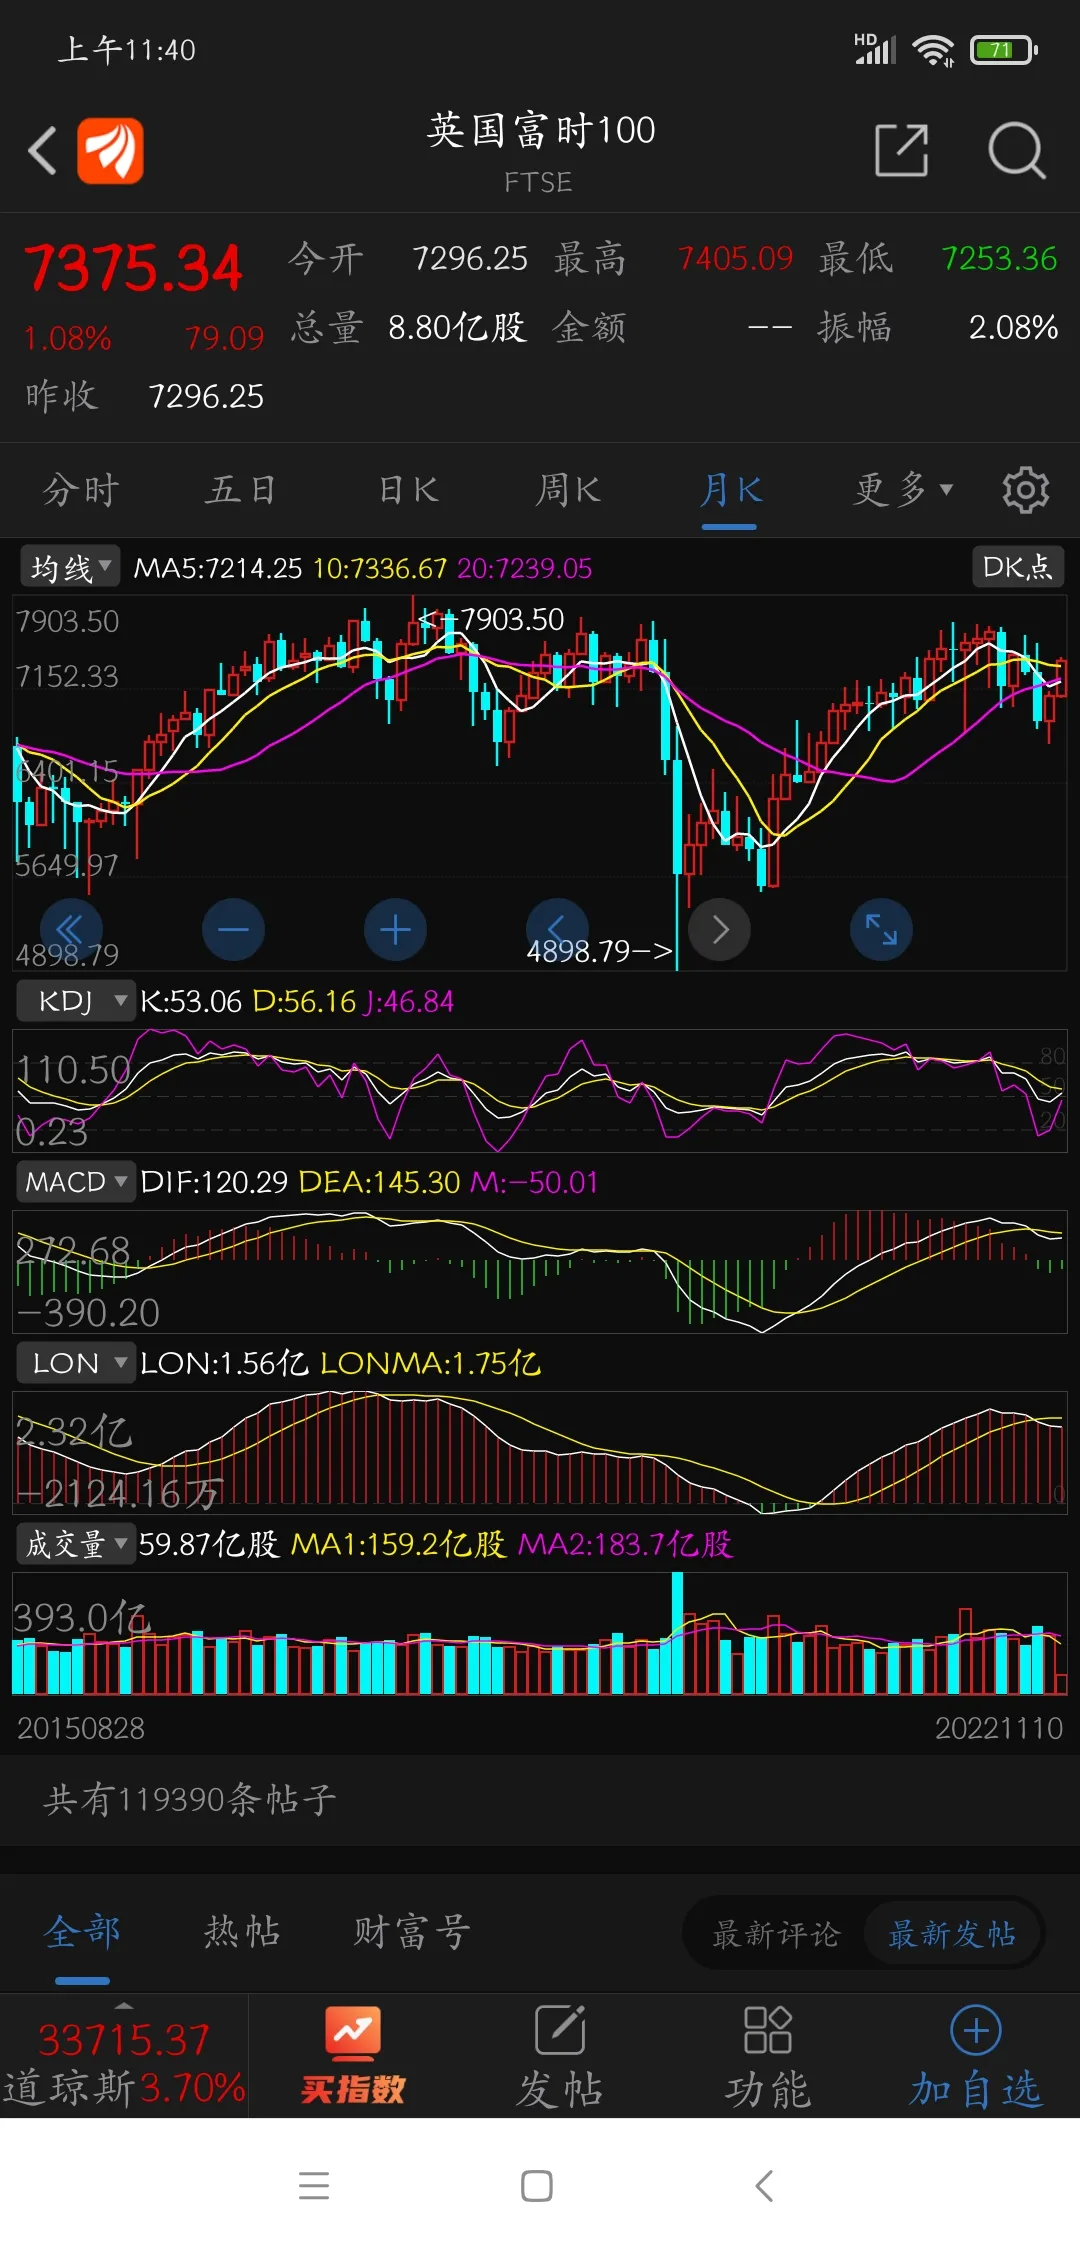Share the FTSE quote page
Viewport: 1080px width, 2248px height.
pos(901,151)
